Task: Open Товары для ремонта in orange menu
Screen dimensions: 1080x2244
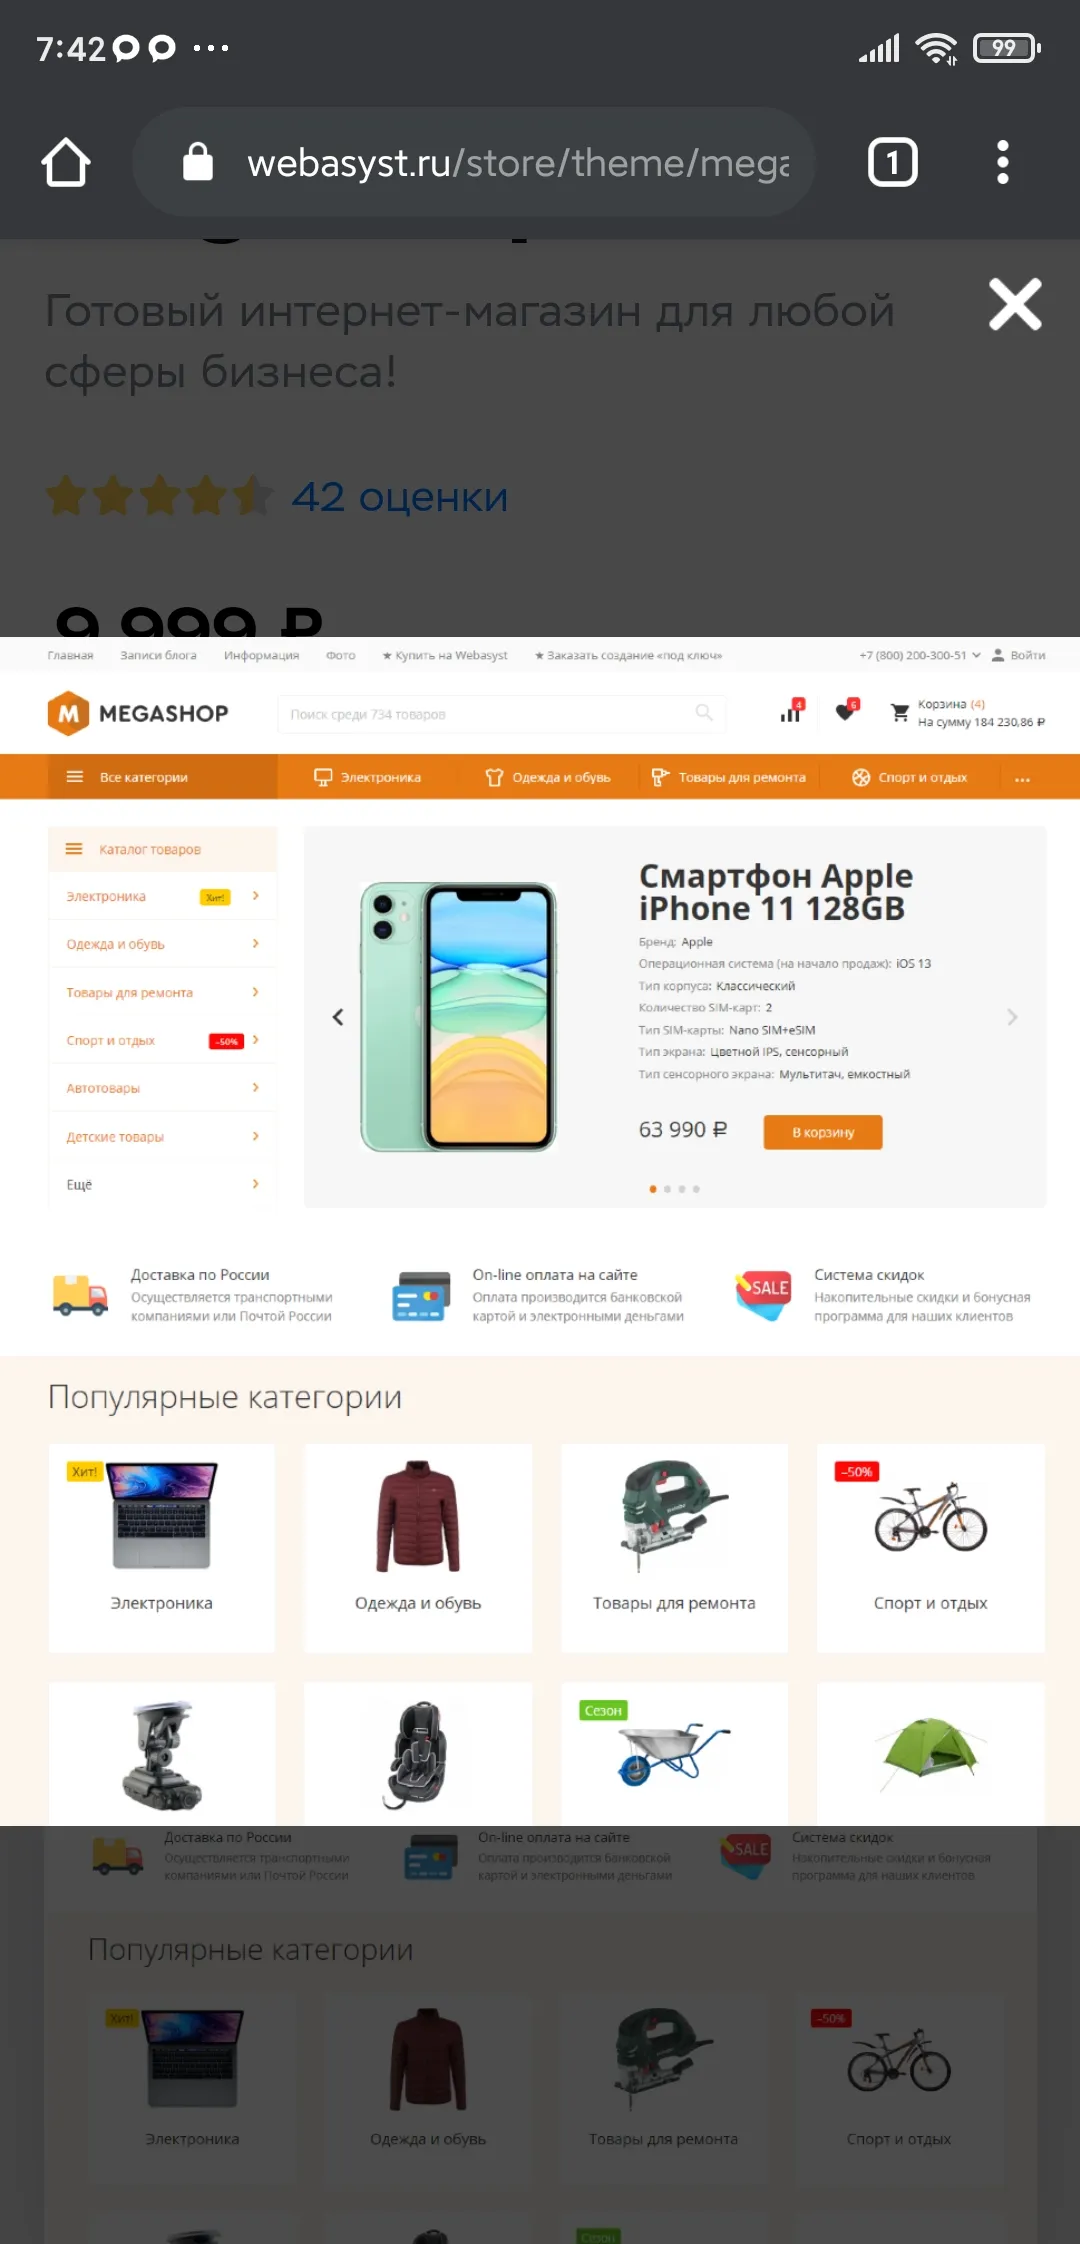Action: (728, 777)
